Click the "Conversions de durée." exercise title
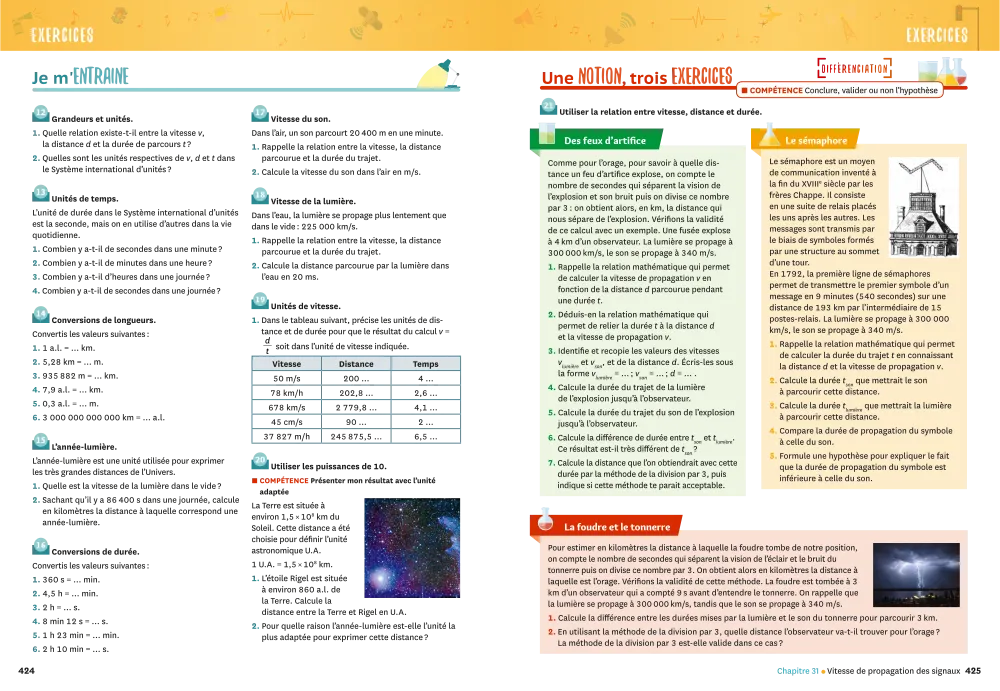The height and width of the screenshot is (691, 1000). coord(95,552)
